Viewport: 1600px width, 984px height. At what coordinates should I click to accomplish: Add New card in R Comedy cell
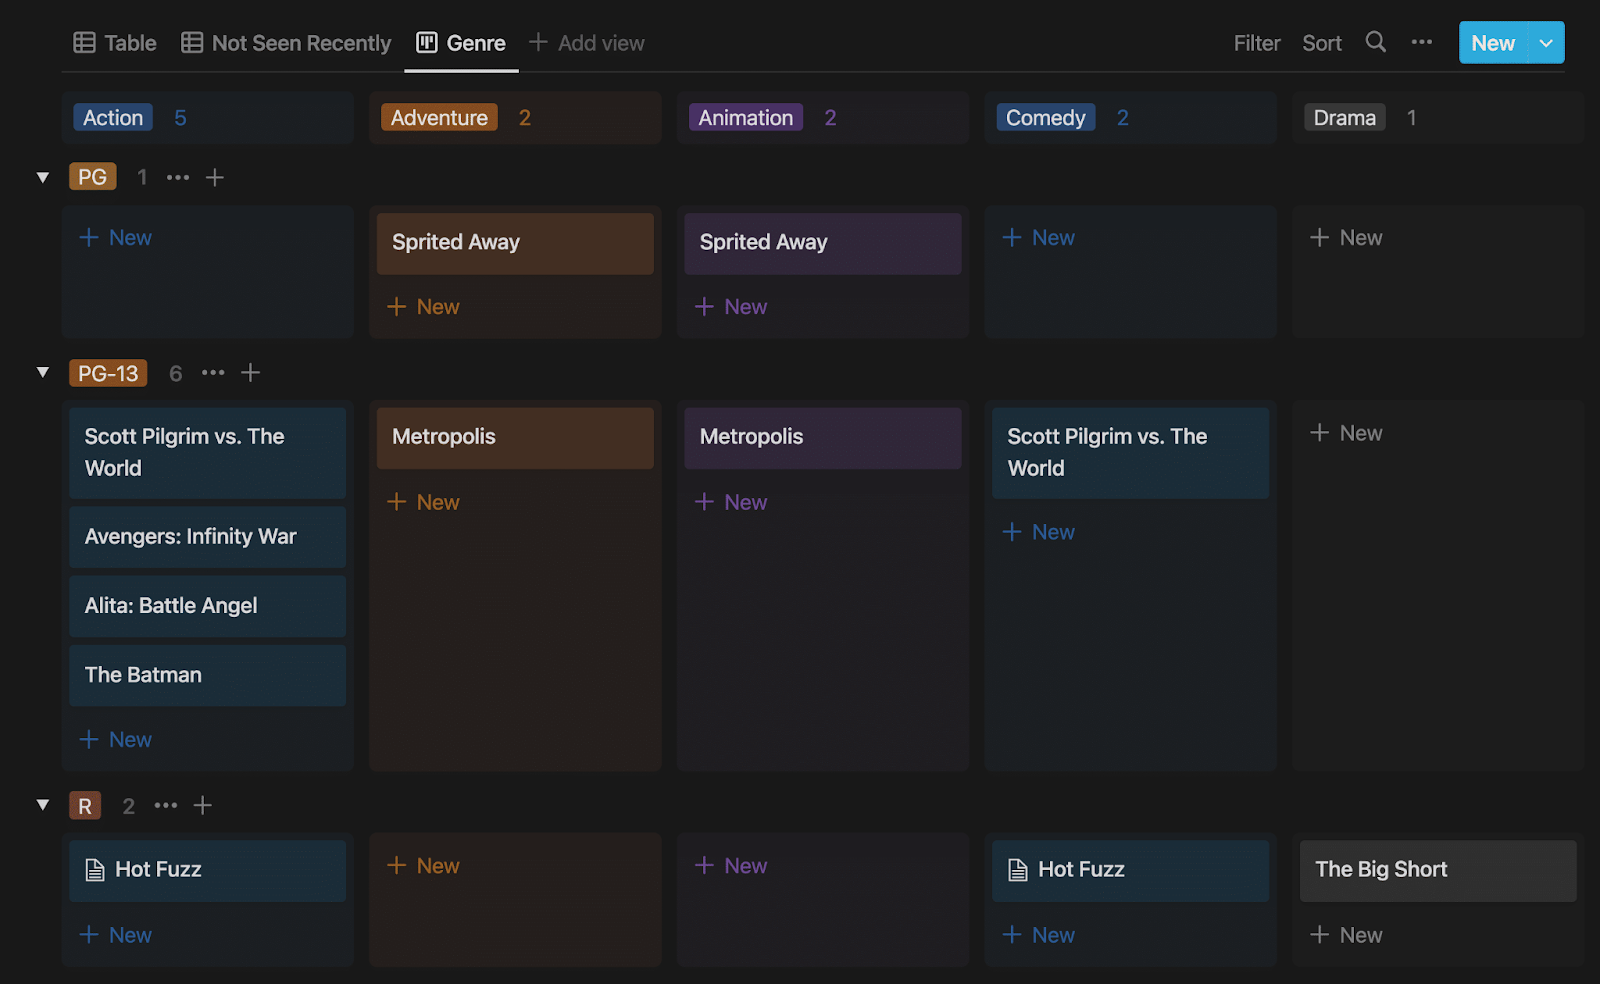(1039, 935)
